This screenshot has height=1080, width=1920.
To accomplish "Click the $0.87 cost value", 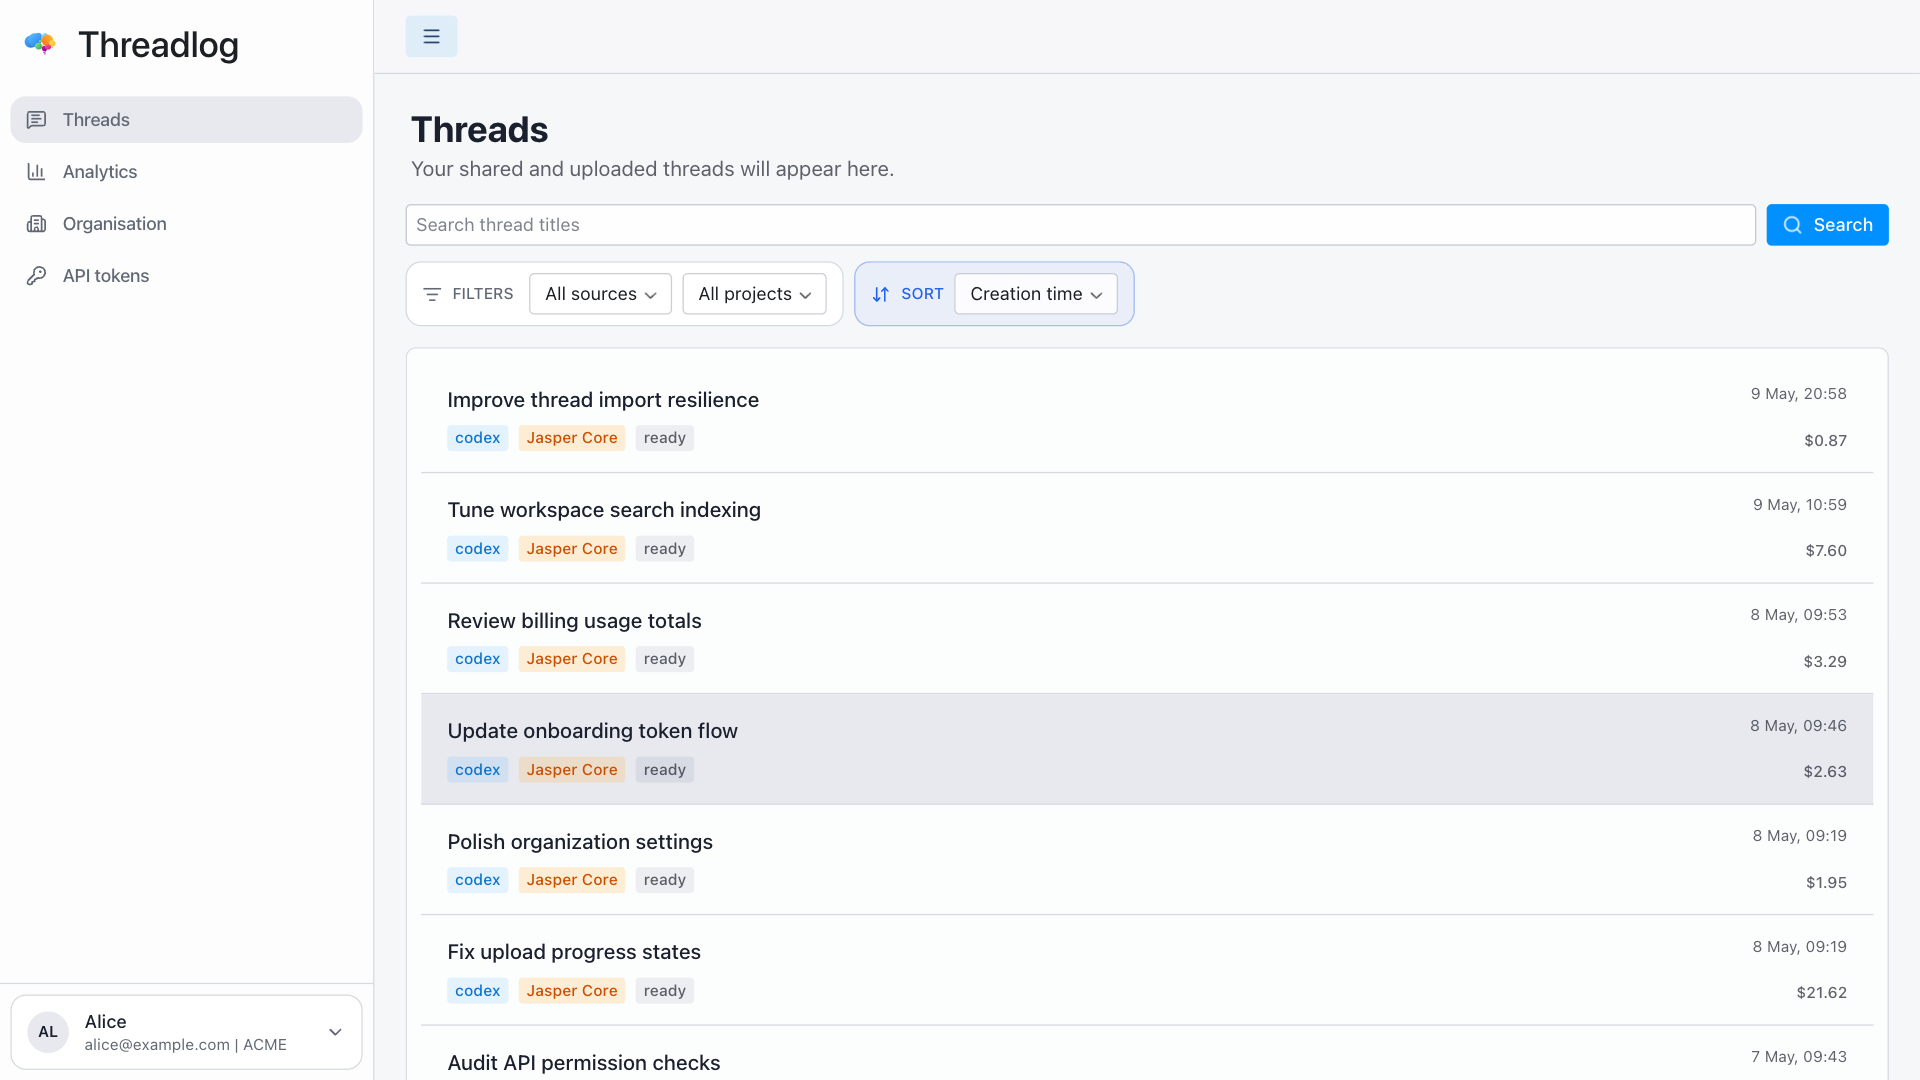I will pyautogui.click(x=1825, y=441).
